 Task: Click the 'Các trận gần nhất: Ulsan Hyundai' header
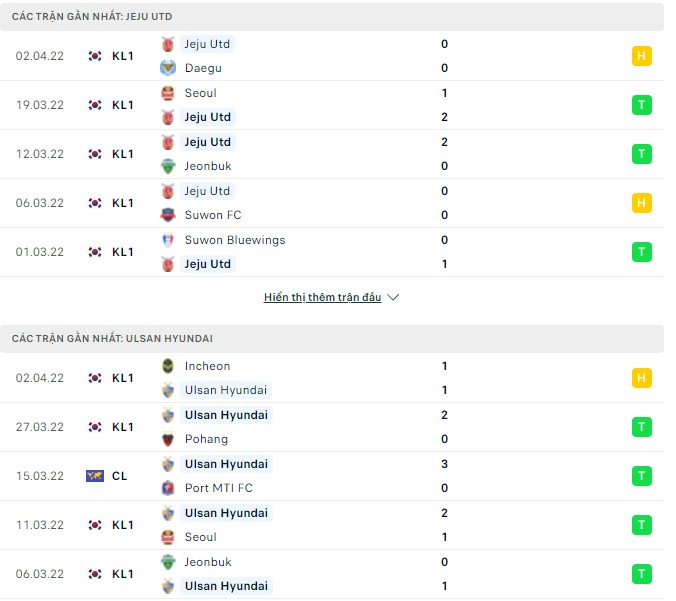click(112, 339)
